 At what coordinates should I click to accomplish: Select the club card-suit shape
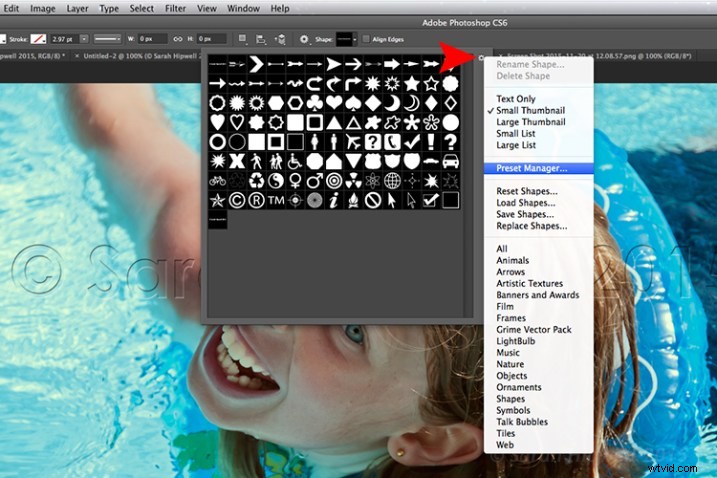(x=315, y=103)
